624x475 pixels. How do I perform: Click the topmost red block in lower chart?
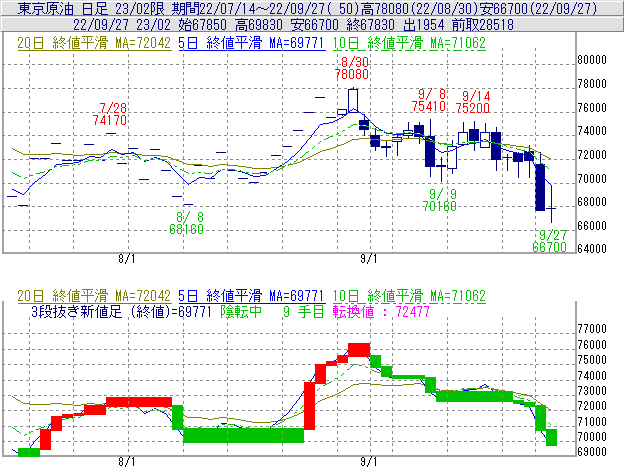click(x=359, y=350)
